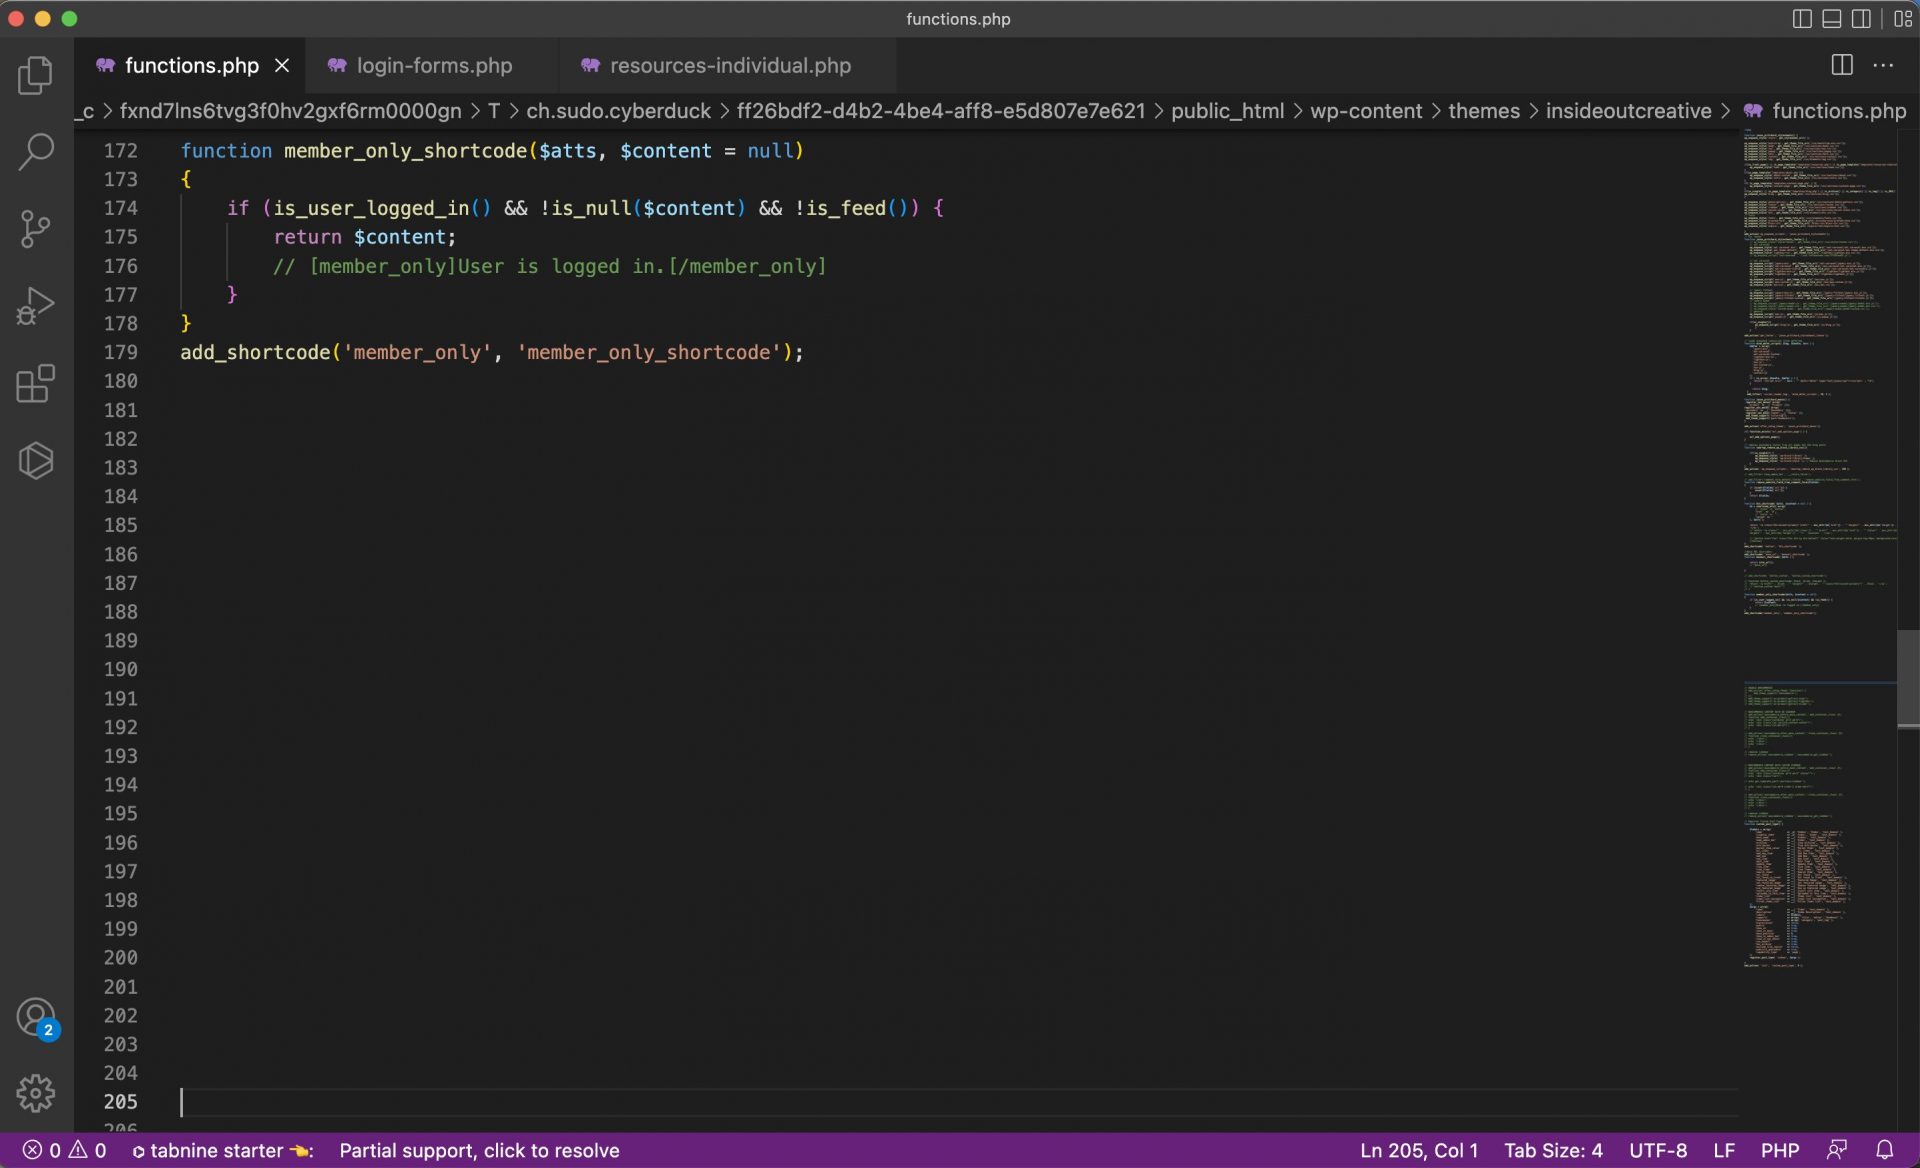
Task: Click the editor vertical scrollbar thumb
Action: [1908, 678]
